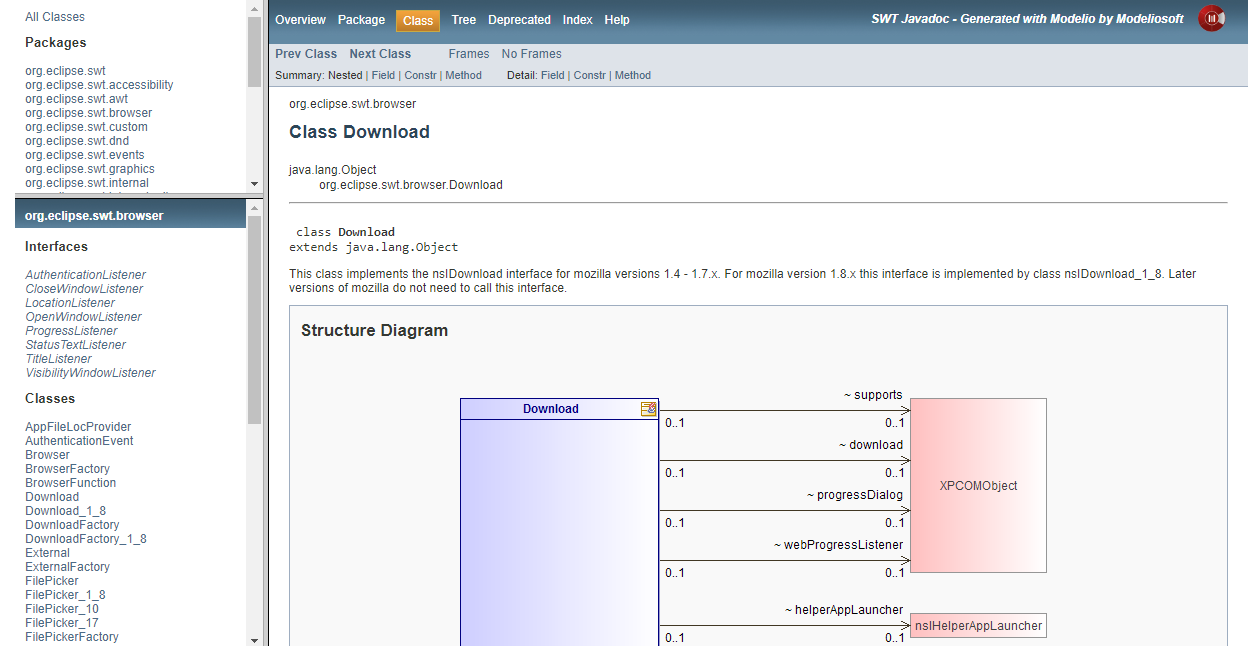Open CloseWindowListener interface
1248x646 pixels.
[84, 289]
